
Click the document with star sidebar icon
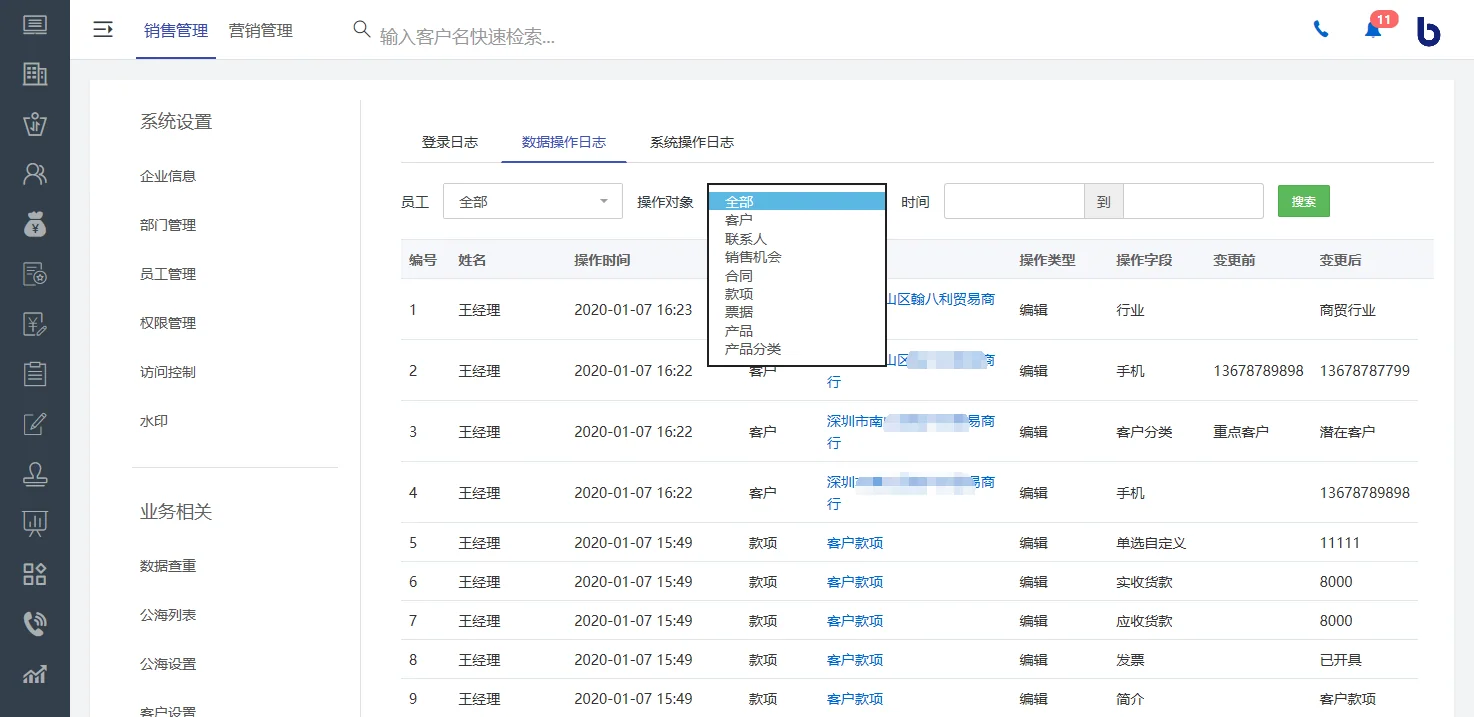pyautogui.click(x=35, y=274)
